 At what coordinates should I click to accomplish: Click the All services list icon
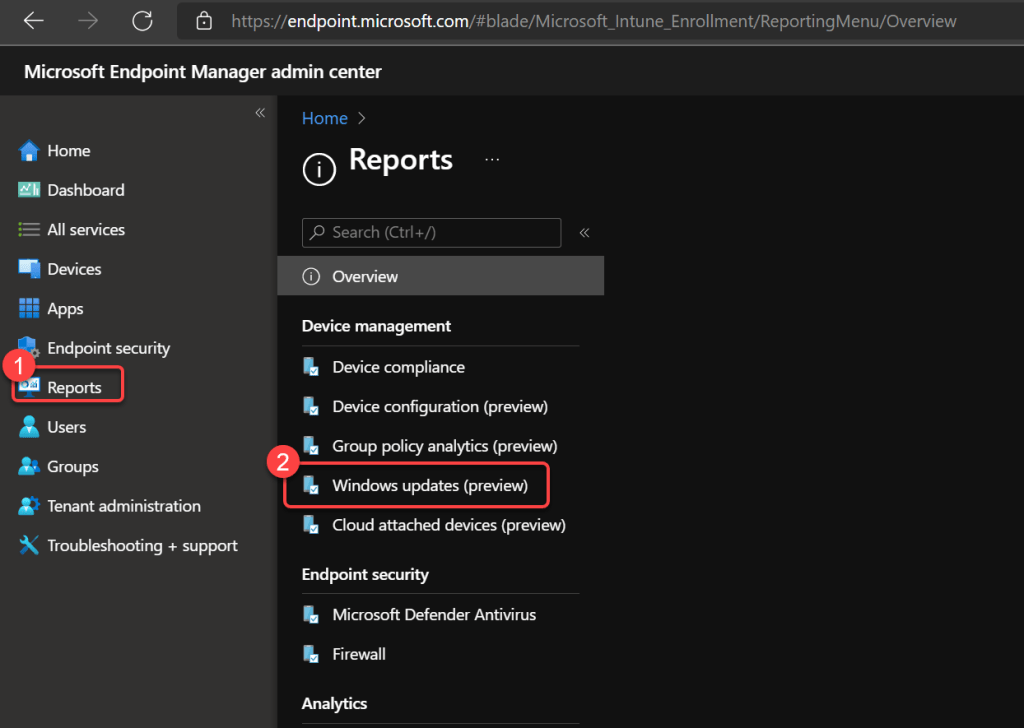(x=29, y=230)
